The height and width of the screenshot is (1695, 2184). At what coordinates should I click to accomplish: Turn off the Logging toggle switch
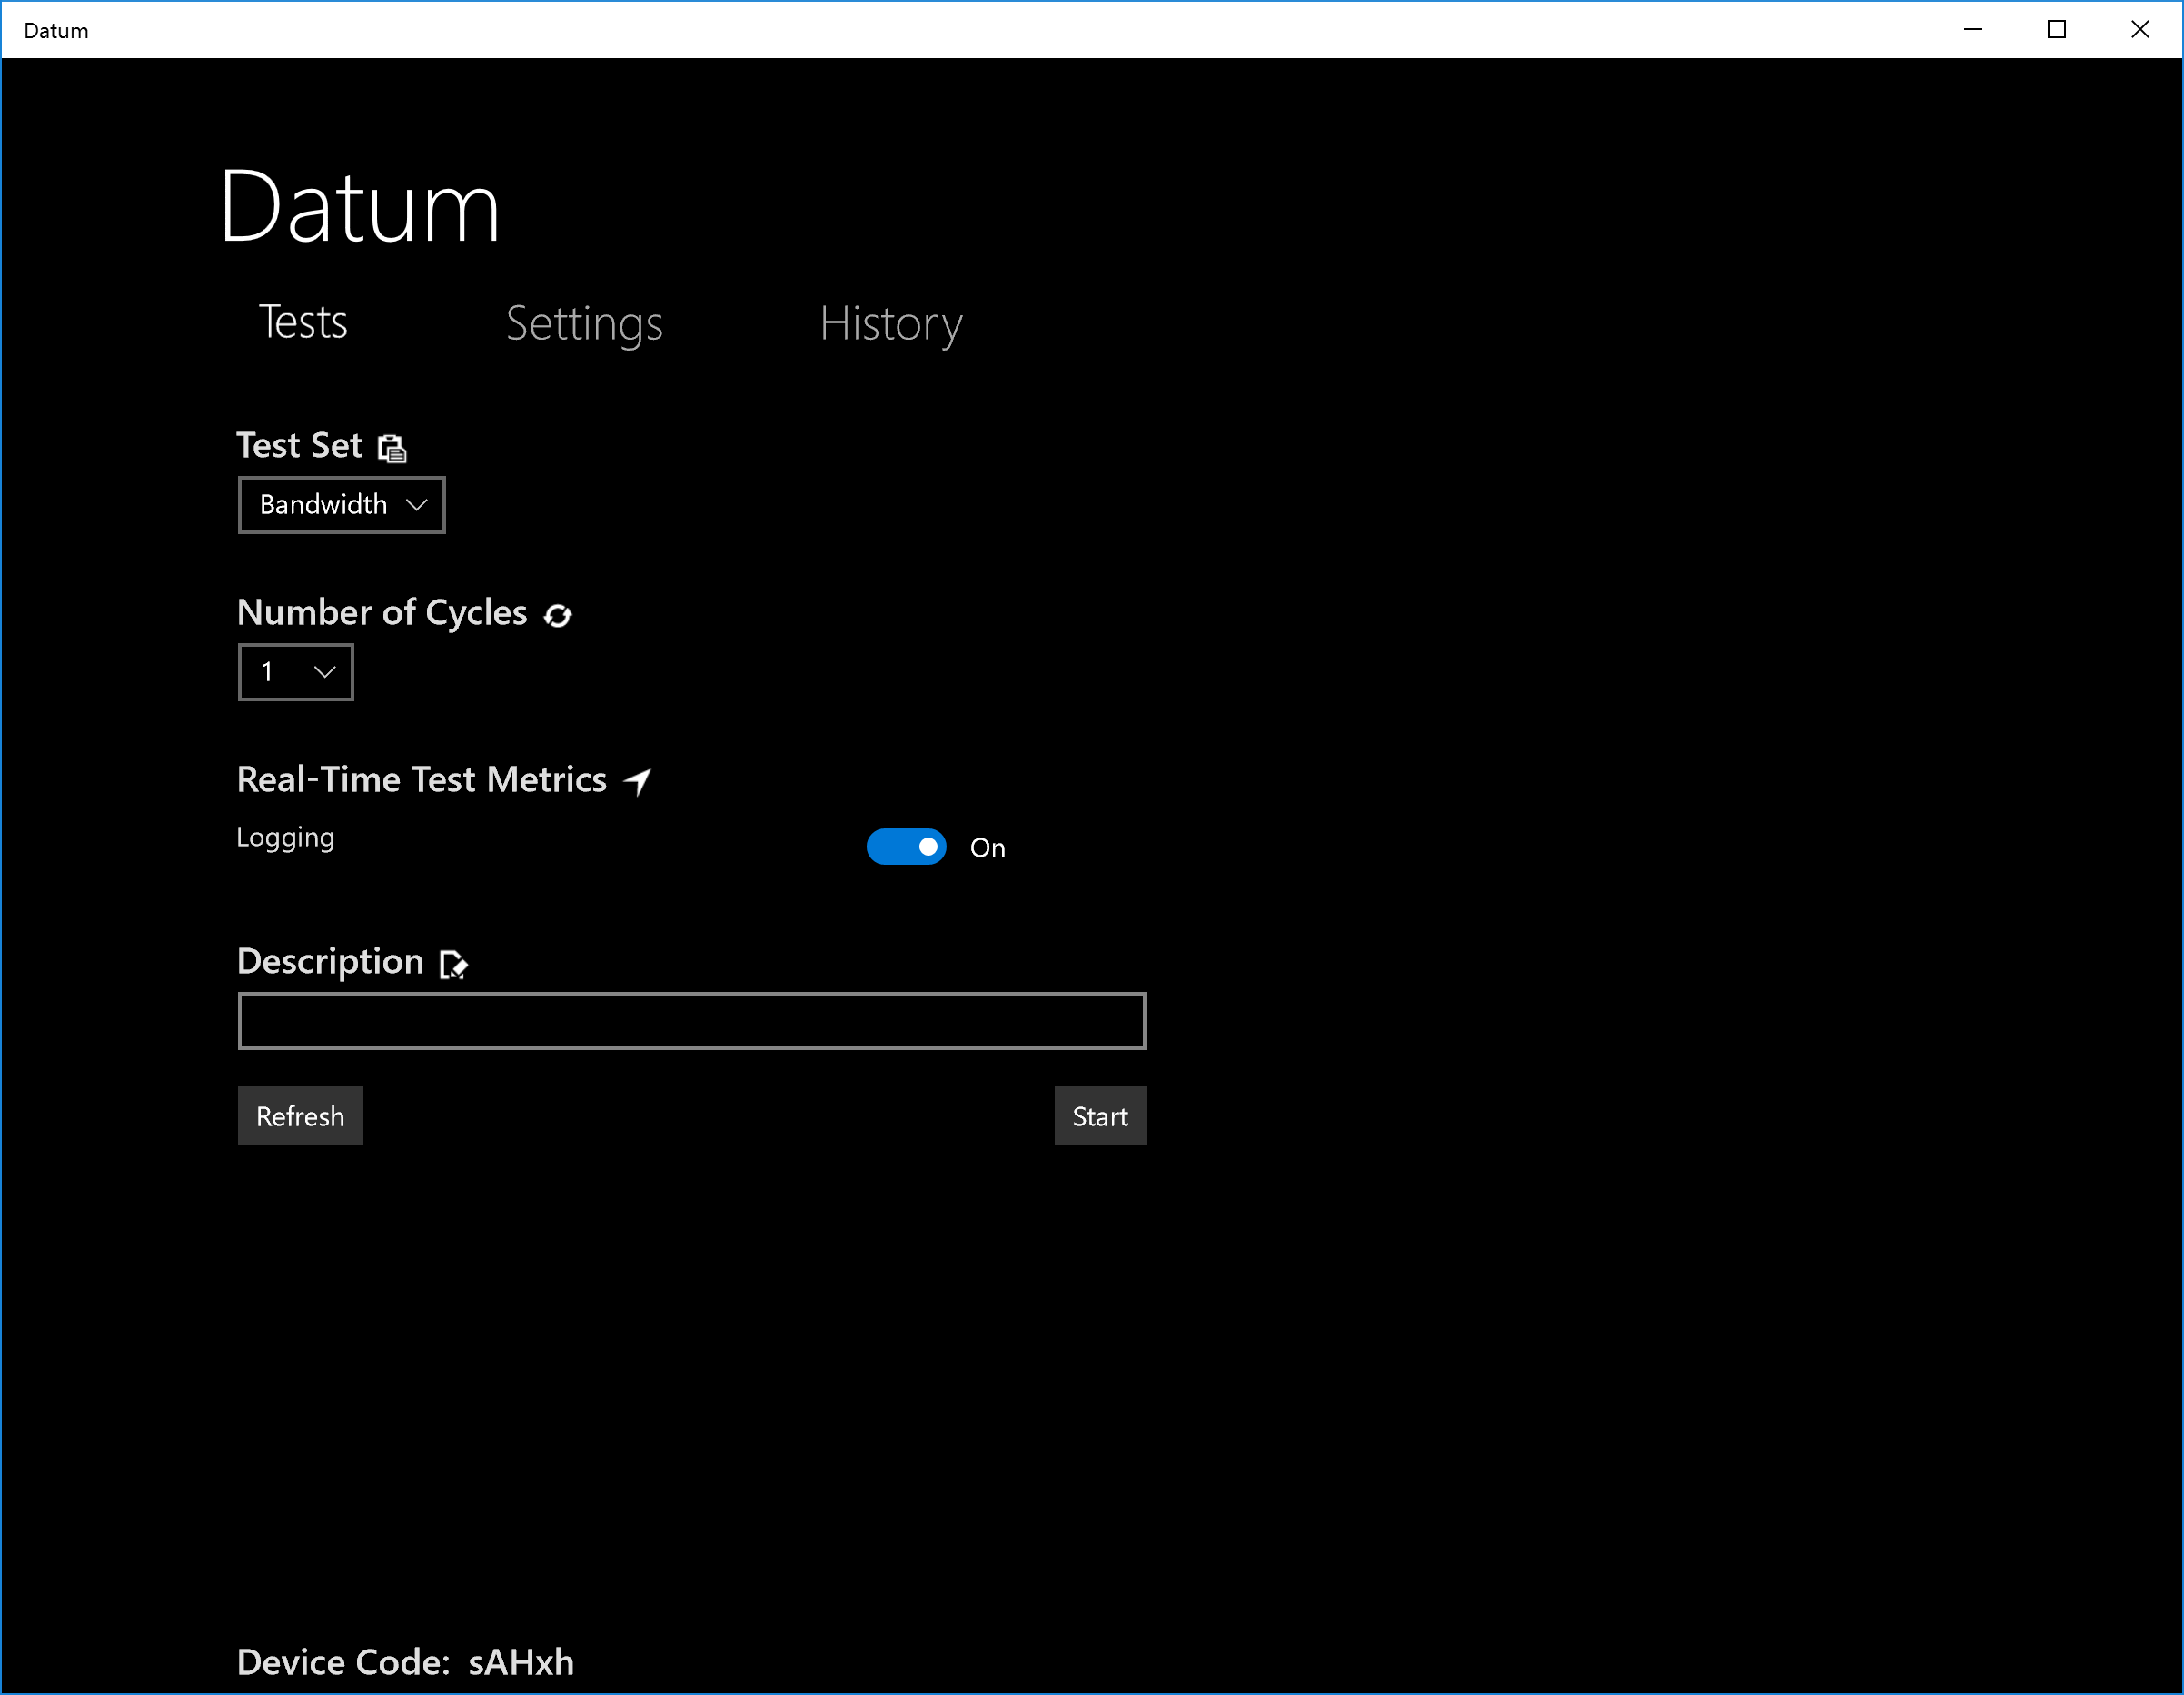906,847
